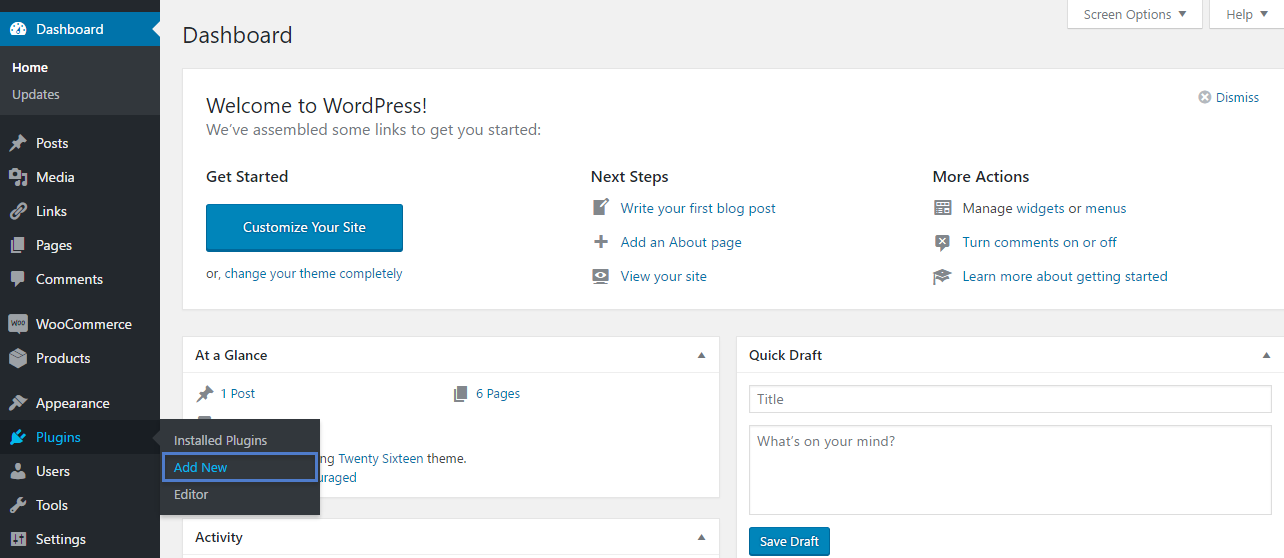Focus the What's on your mind text area
The height and width of the screenshot is (558, 1284).
click(x=1010, y=469)
